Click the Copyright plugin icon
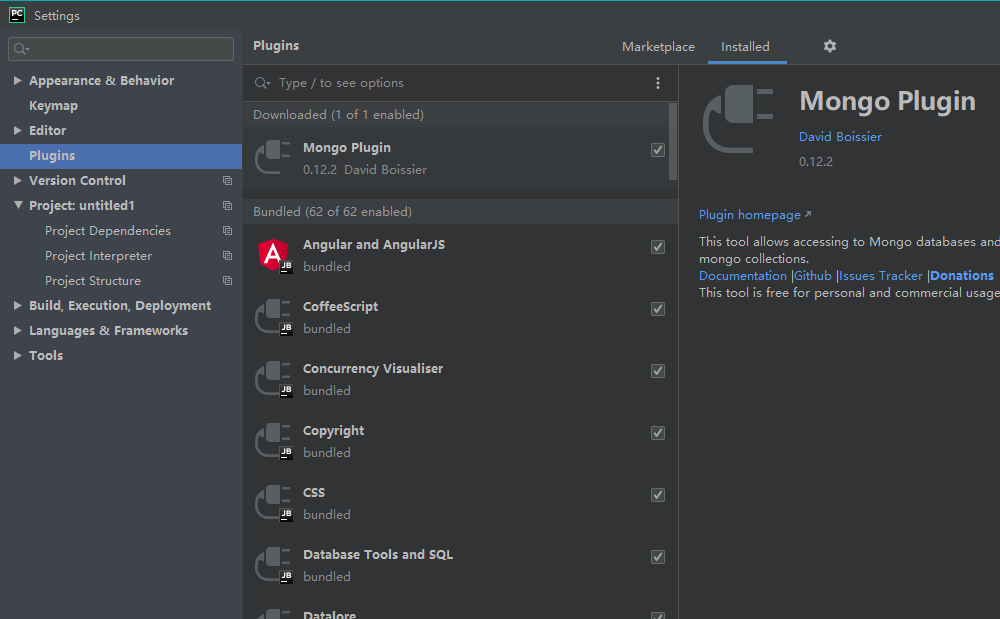Viewport: 1000px width, 619px height. (273, 441)
